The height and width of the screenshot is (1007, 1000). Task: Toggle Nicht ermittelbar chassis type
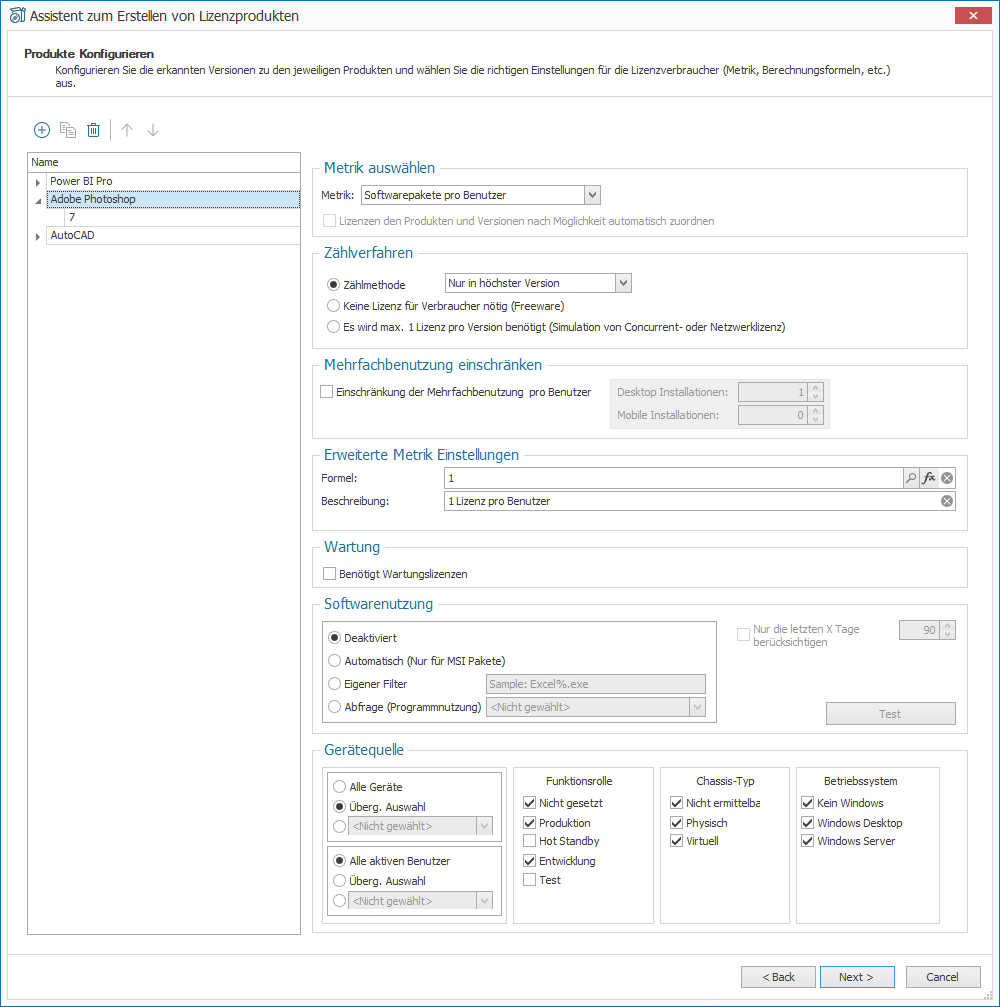coord(676,803)
